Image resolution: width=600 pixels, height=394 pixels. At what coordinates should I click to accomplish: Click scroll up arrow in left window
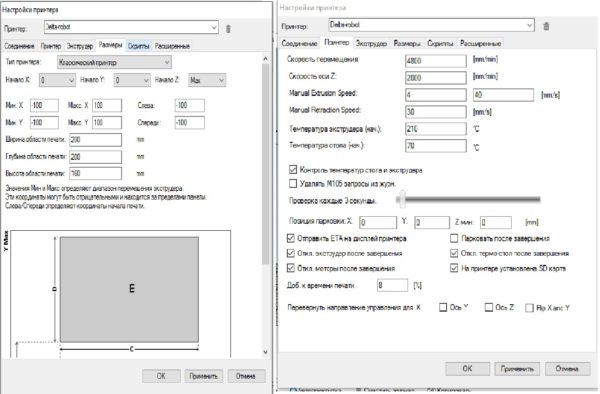[x=266, y=59]
